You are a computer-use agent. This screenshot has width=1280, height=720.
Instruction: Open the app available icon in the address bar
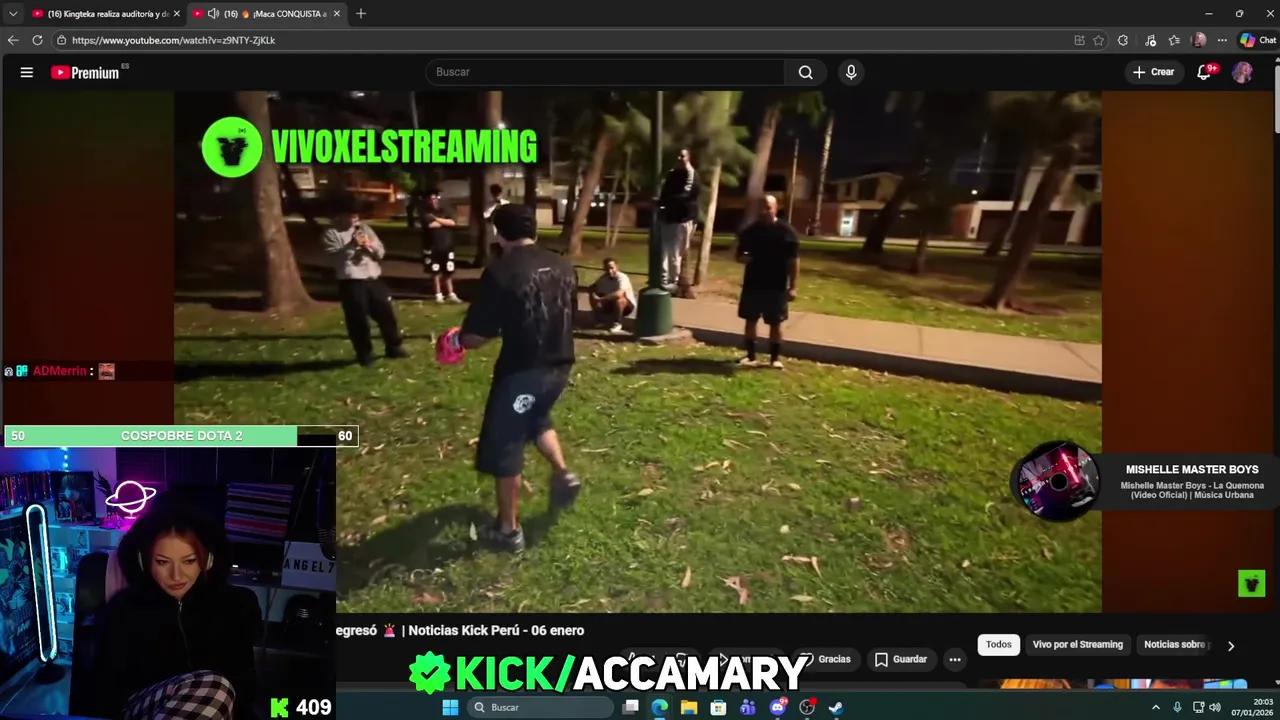[1079, 40]
